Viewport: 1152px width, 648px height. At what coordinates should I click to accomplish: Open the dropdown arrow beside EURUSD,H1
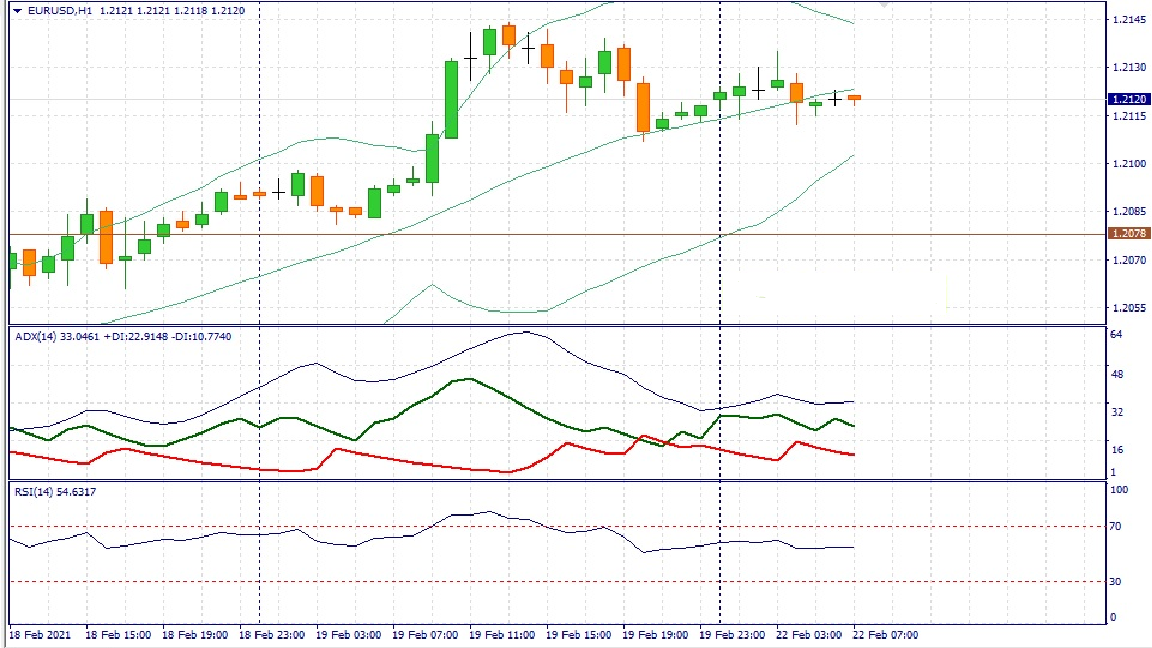click(16, 10)
